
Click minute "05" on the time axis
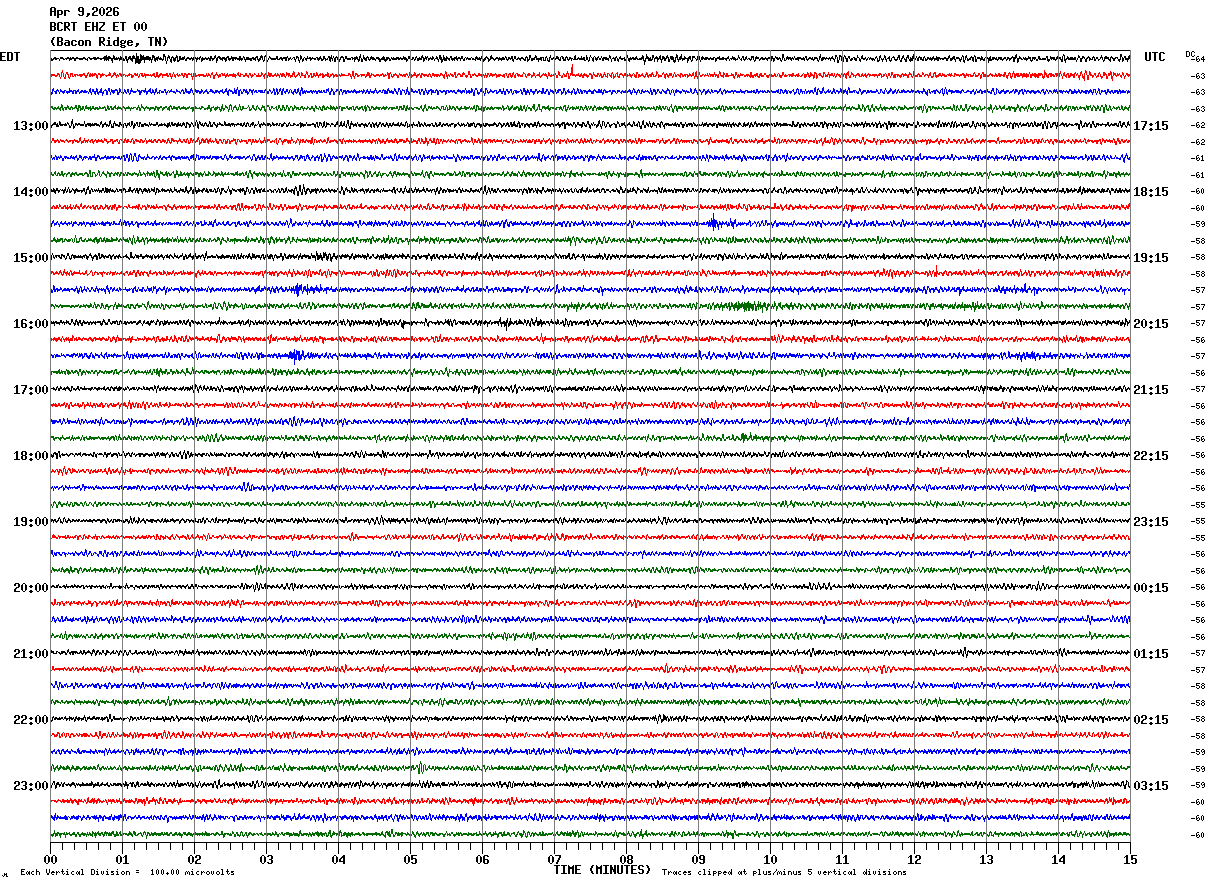(411, 859)
